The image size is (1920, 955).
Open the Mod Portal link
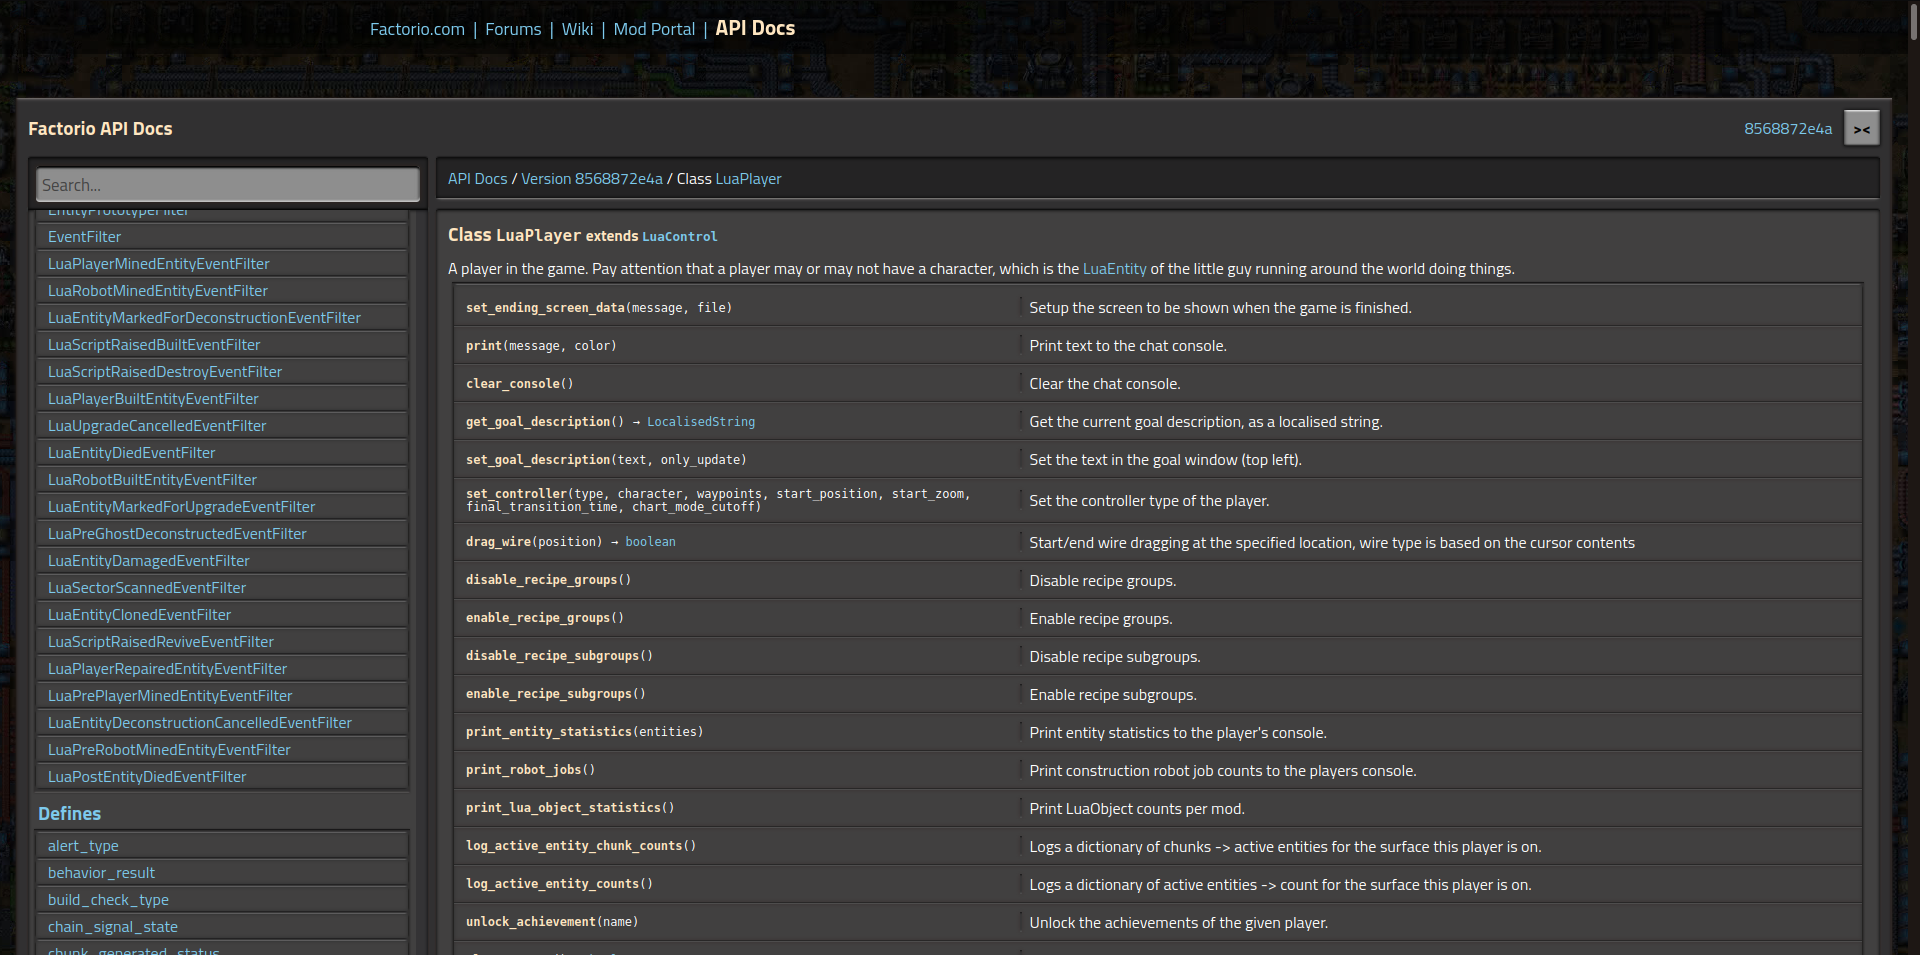pyautogui.click(x=654, y=30)
